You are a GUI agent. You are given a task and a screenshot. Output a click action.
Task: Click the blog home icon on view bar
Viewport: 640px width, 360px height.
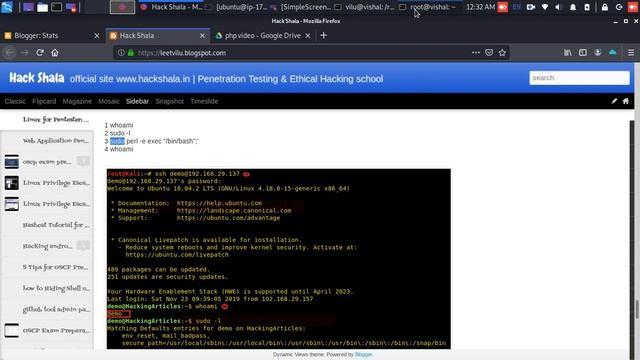click(626, 101)
